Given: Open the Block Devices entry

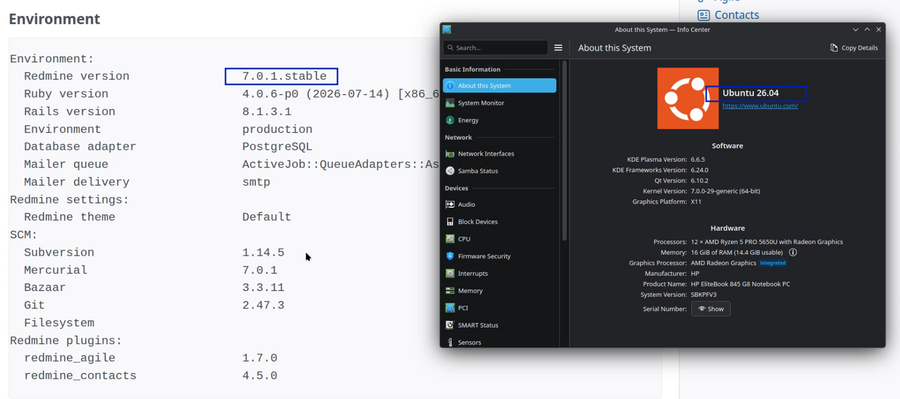Looking at the screenshot, I should 499,222.
